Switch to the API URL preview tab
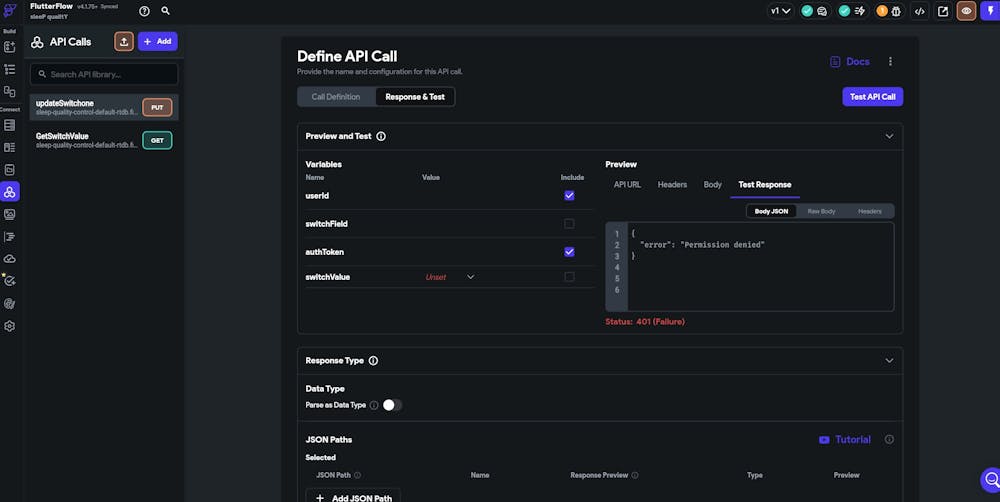The image size is (1000, 502). coord(627,184)
